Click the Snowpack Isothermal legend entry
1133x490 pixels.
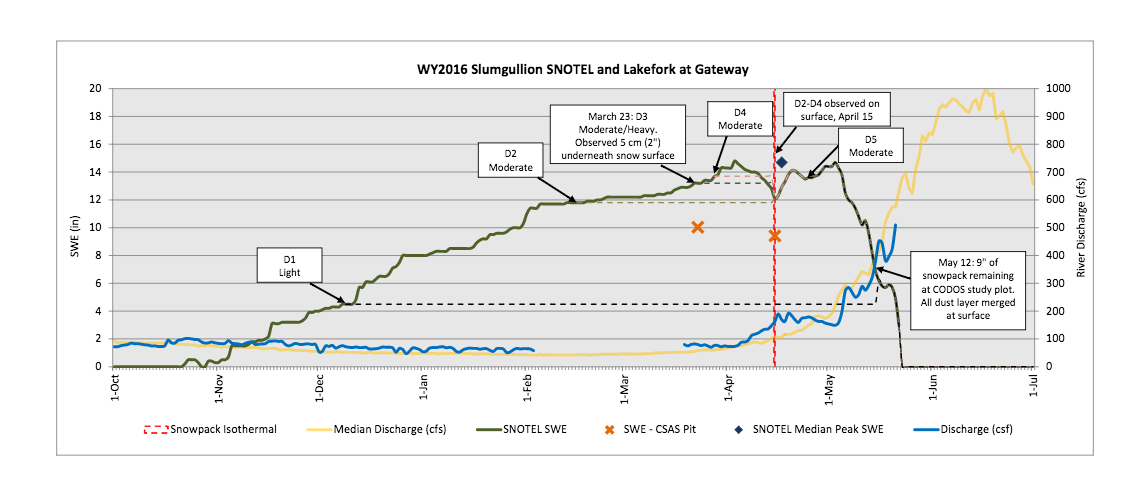tap(210, 429)
